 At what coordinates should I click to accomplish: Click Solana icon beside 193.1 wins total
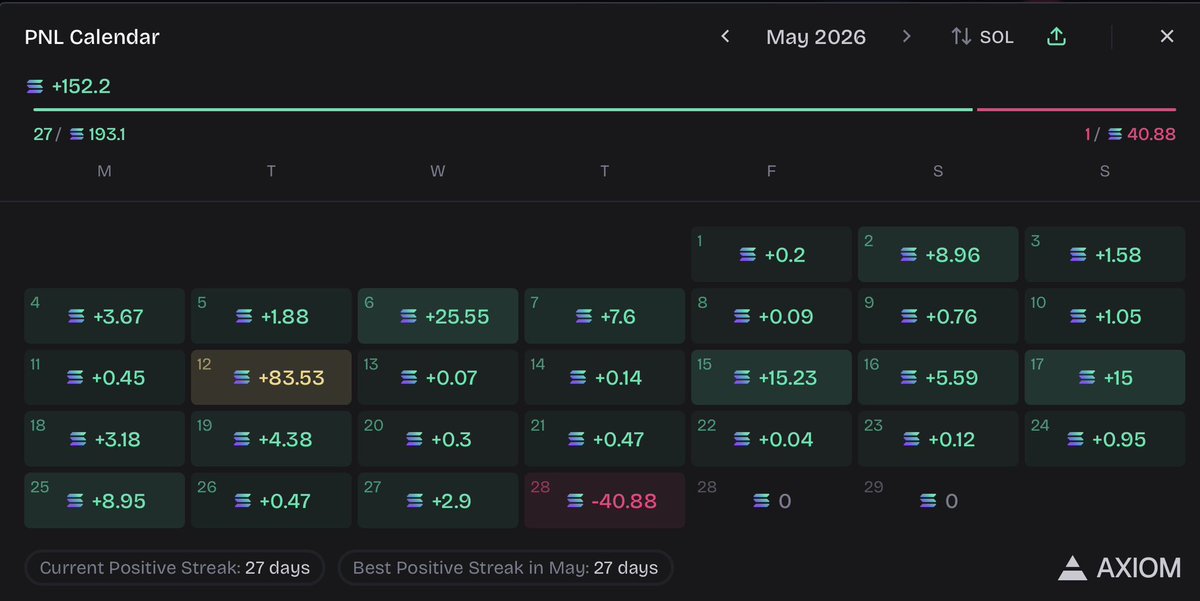point(76,134)
